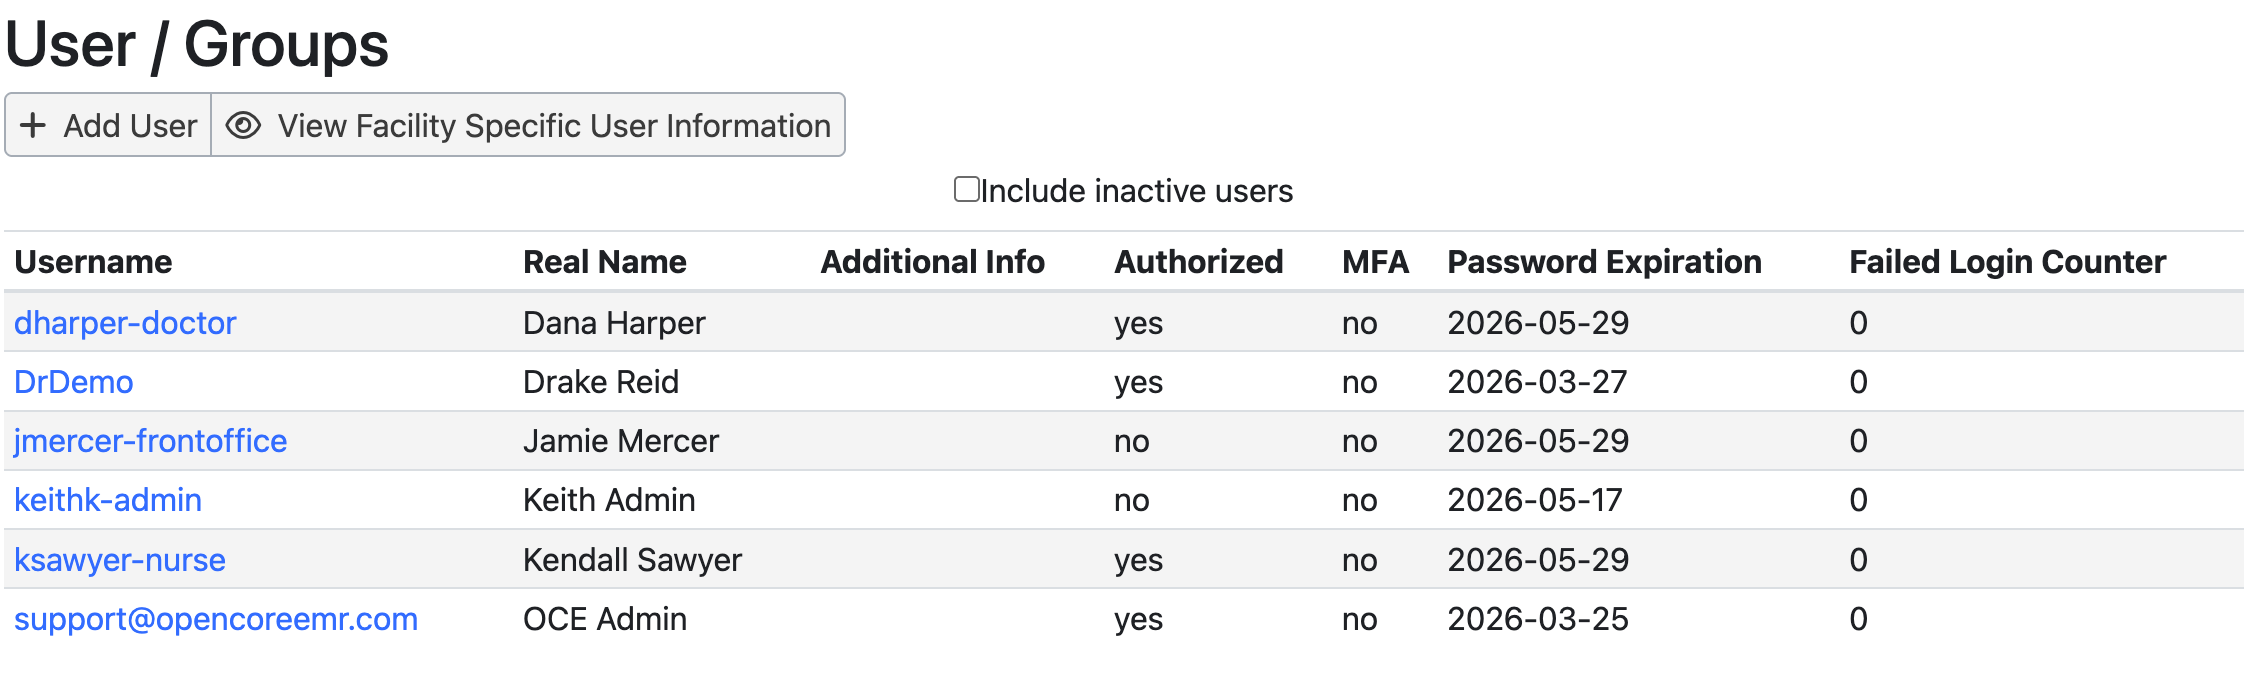This screenshot has width=2268, height=694.
Task: Click the User / Groups page heading
Action: pos(197,45)
